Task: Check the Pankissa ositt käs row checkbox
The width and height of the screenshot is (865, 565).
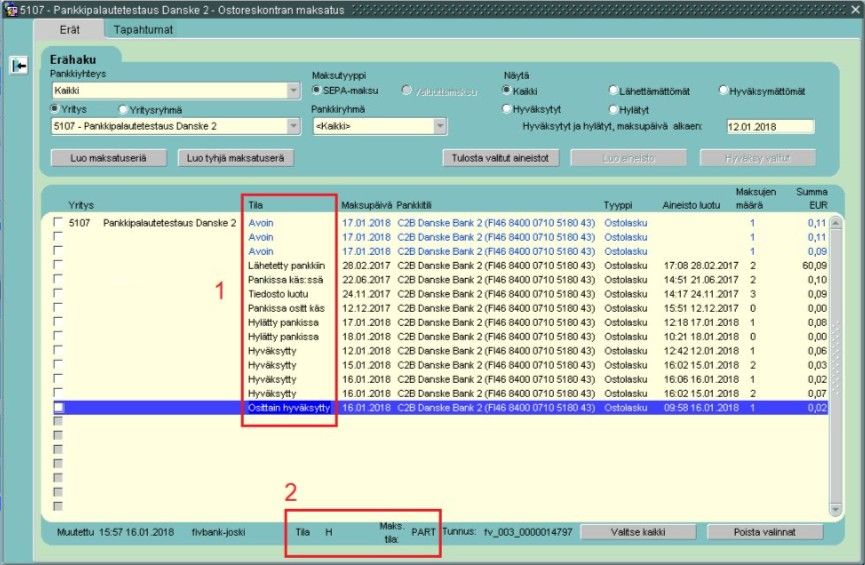Action: coord(58,307)
